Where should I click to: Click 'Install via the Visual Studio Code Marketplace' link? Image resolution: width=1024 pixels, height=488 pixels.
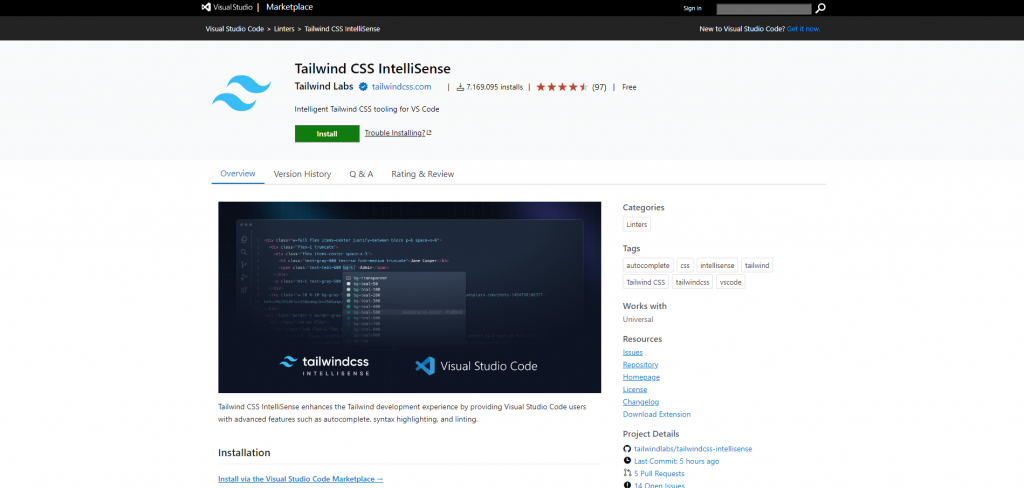point(300,479)
